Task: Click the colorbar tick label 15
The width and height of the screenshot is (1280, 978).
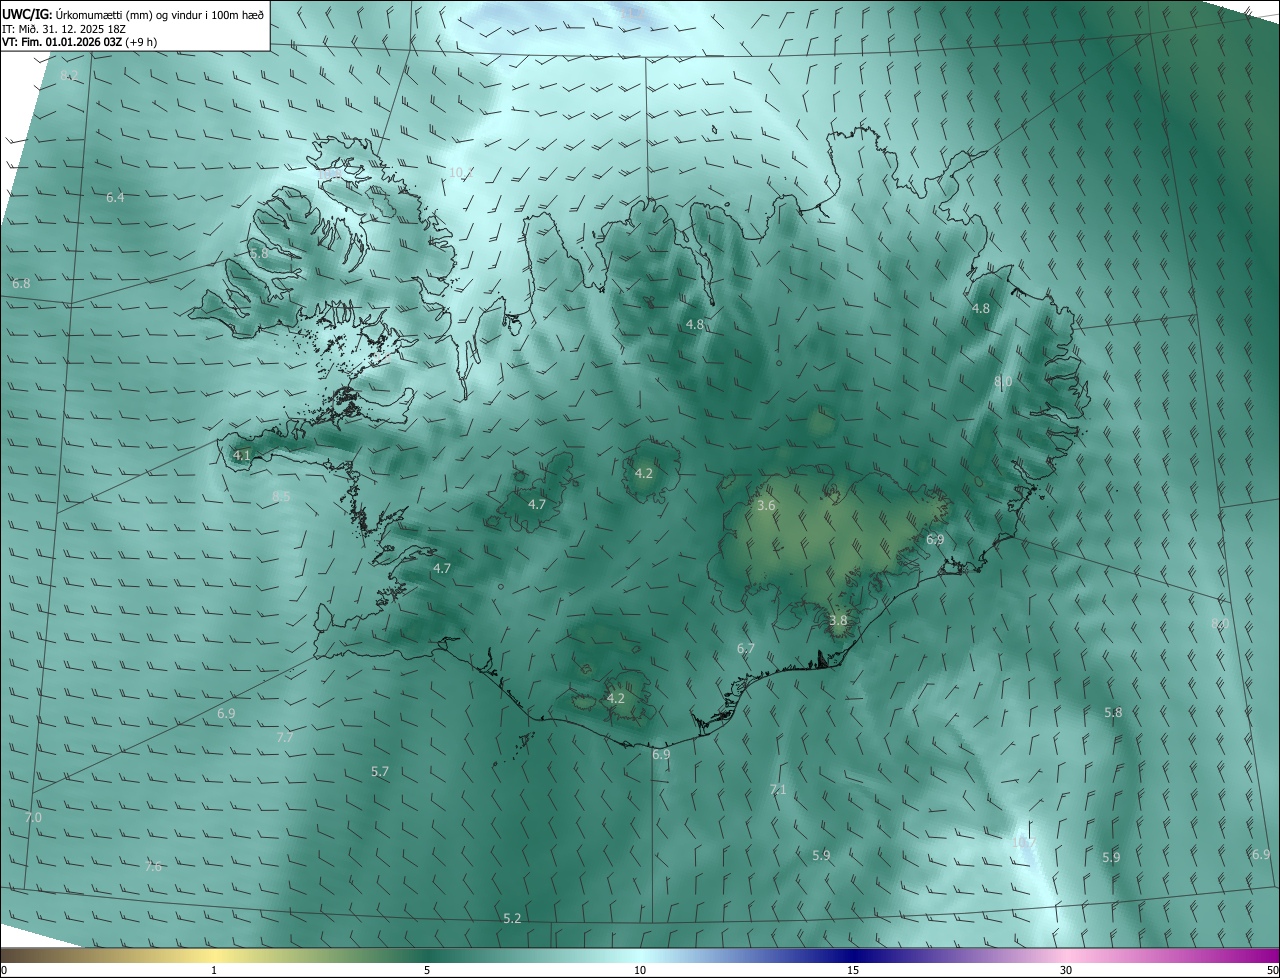Action: coord(853,971)
